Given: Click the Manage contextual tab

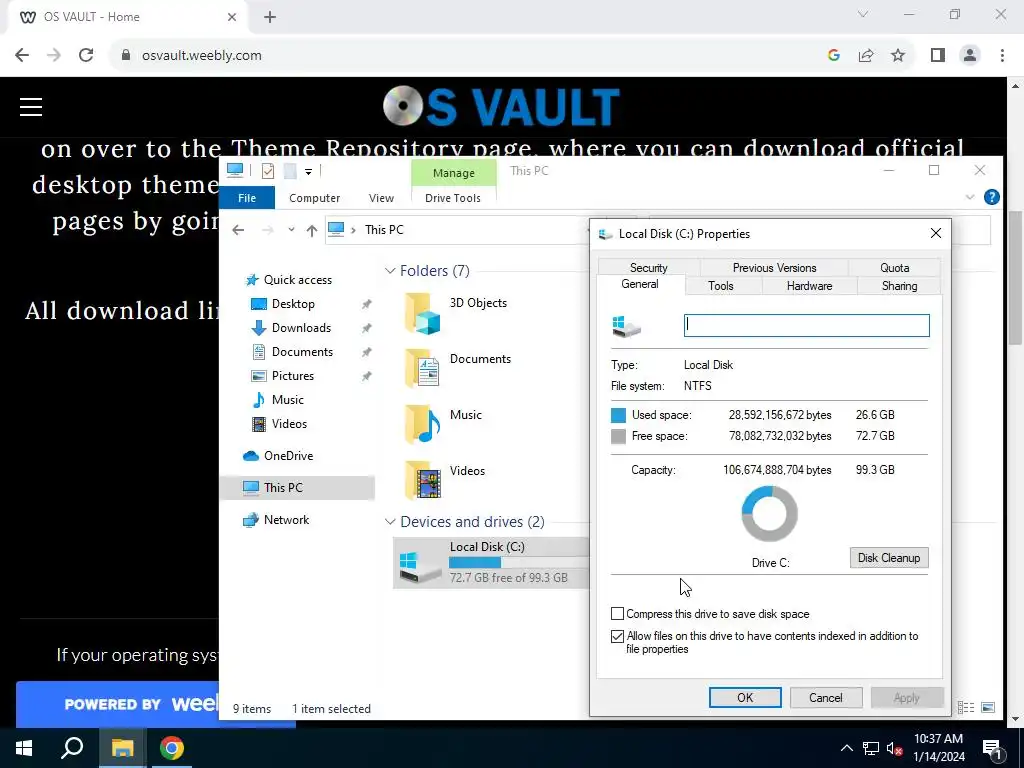Looking at the screenshot, I should [x=454, y=173].
